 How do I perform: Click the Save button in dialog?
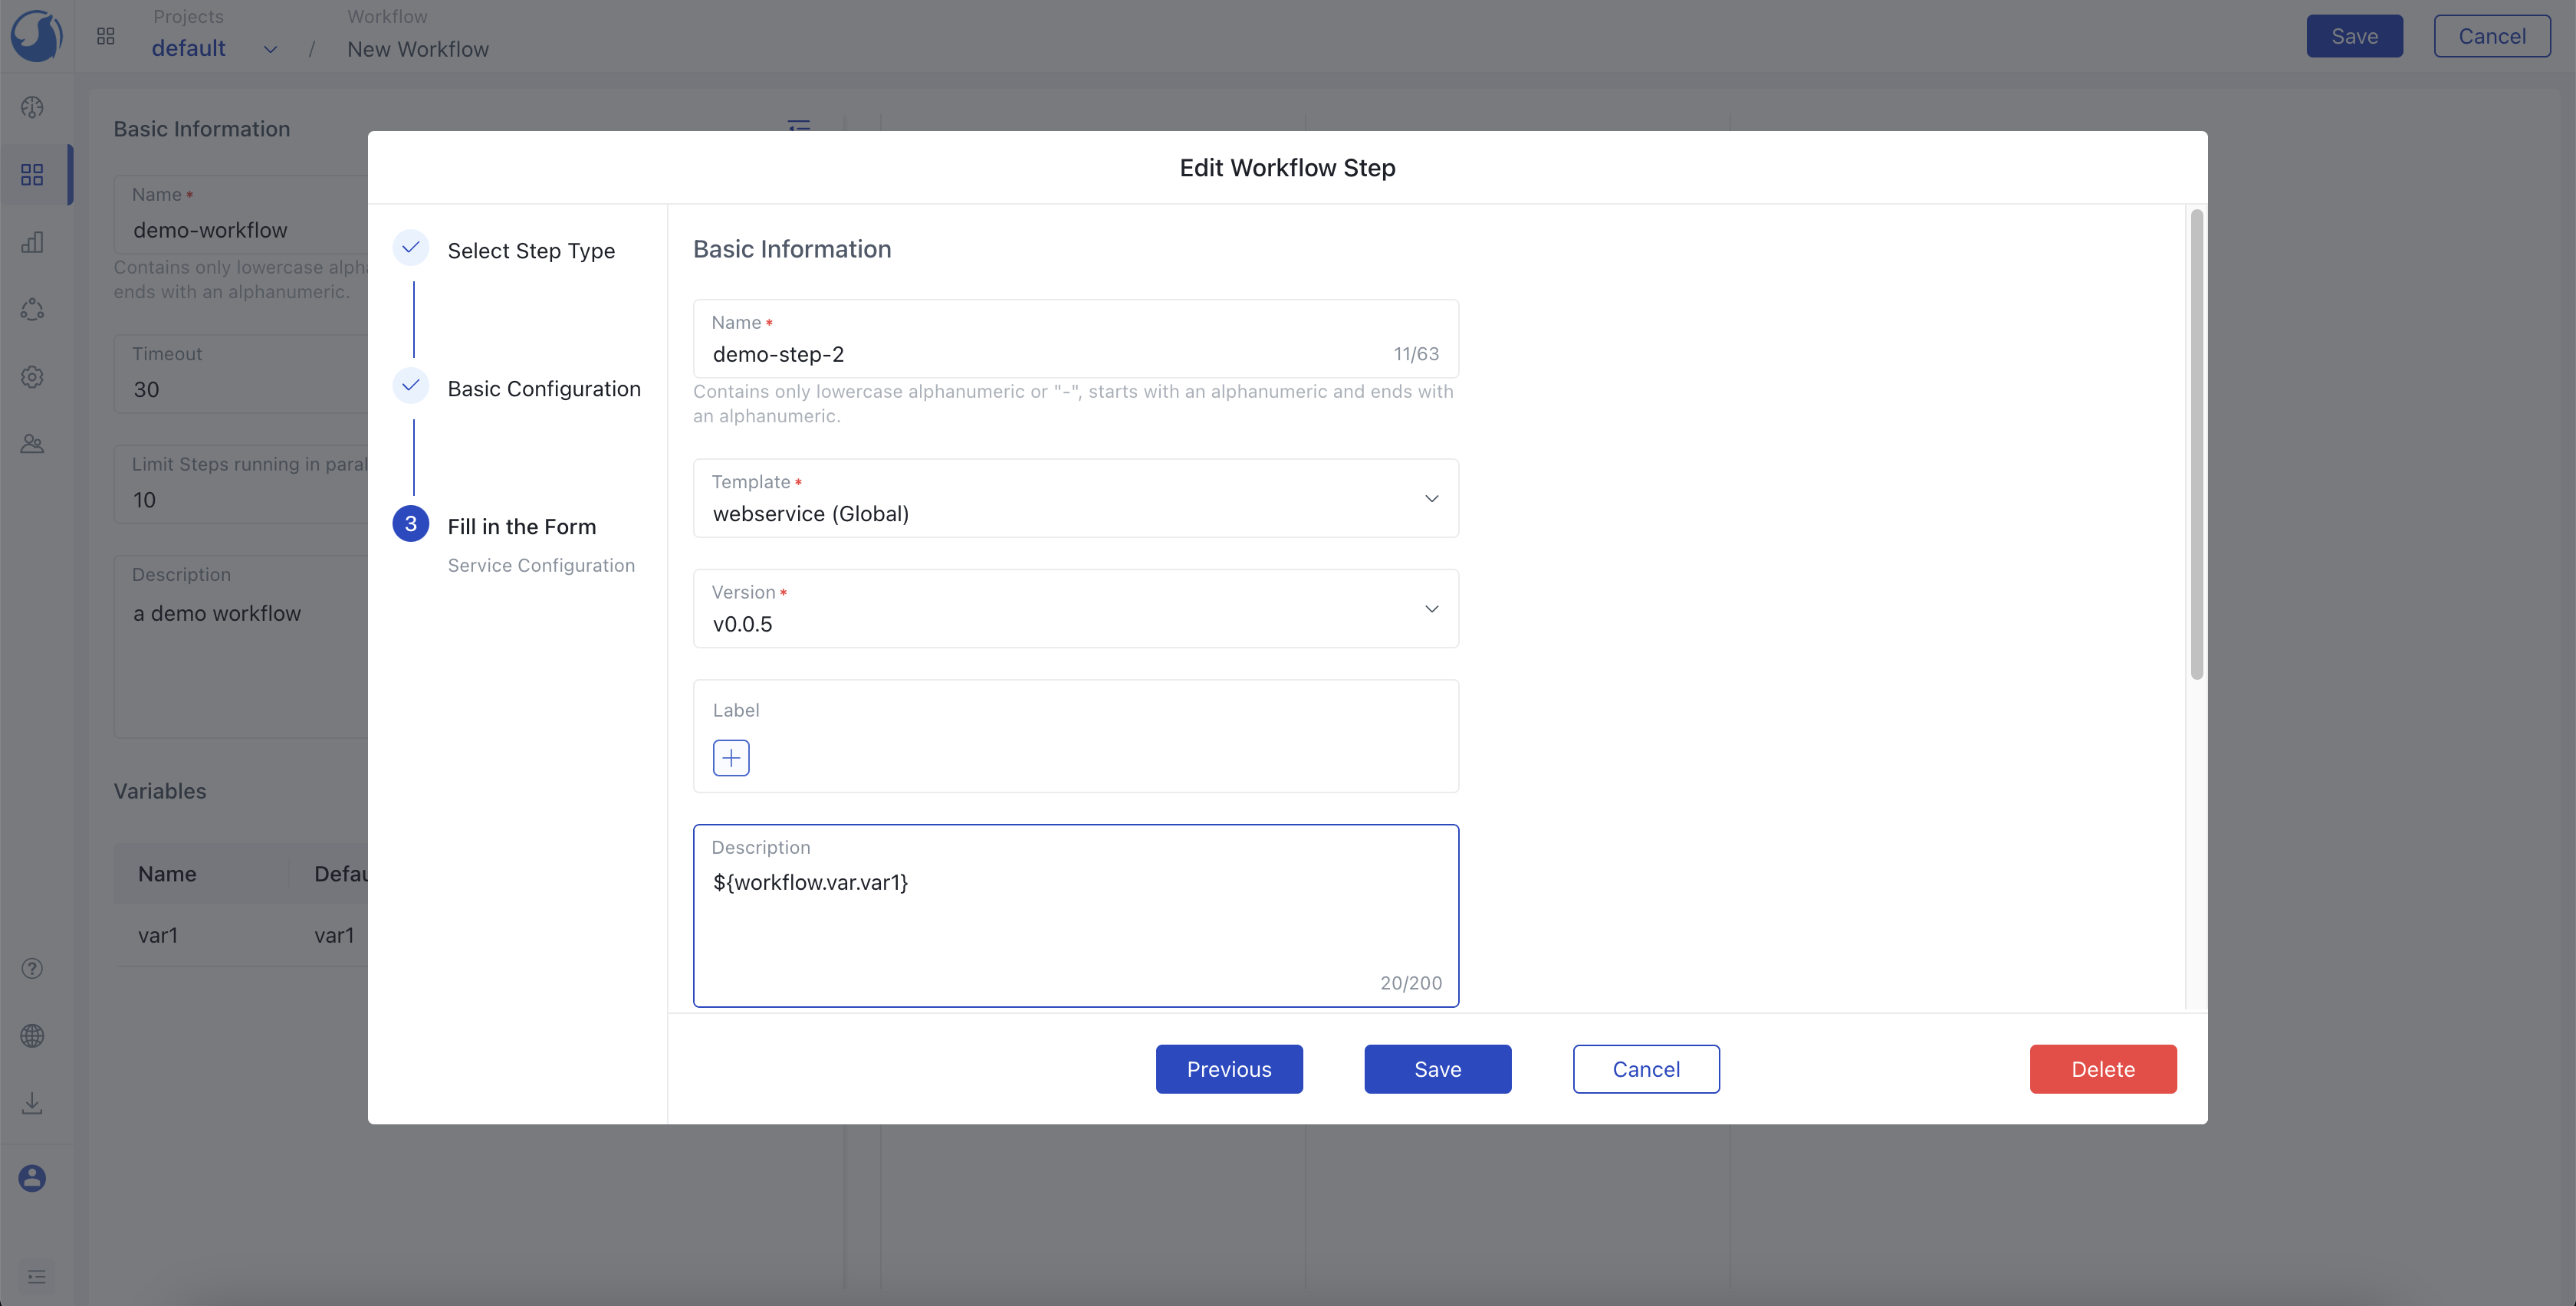click(1438, 1068)
